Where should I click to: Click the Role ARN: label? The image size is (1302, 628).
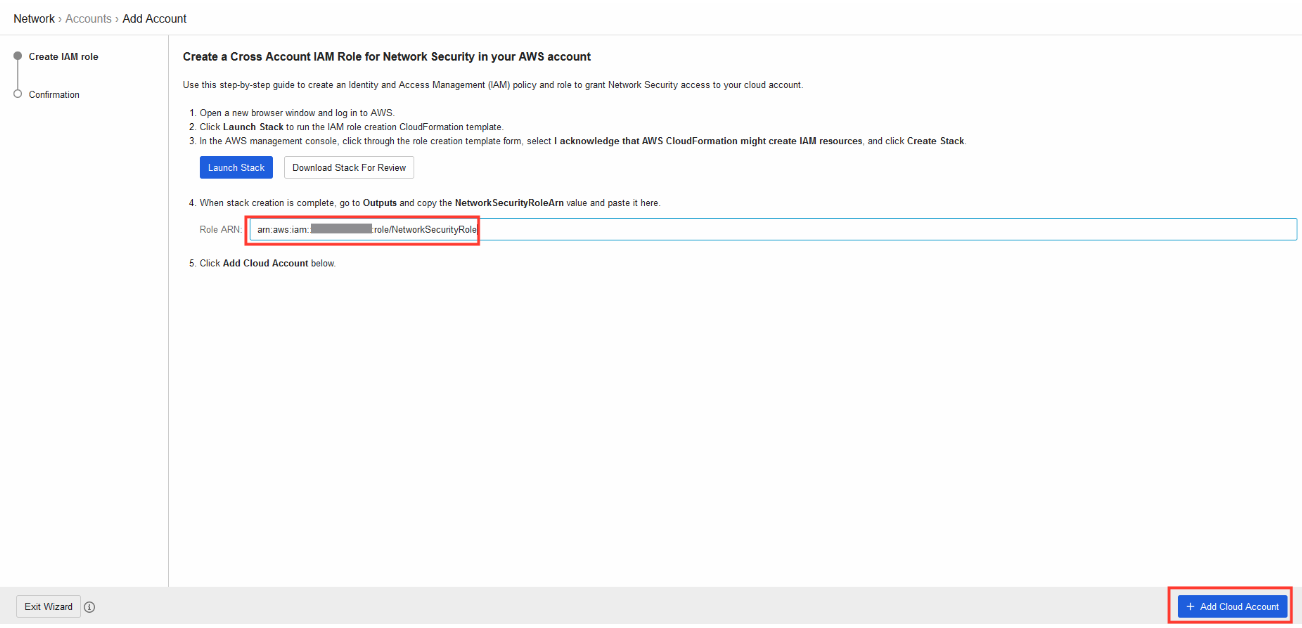(x=221, y=230)
